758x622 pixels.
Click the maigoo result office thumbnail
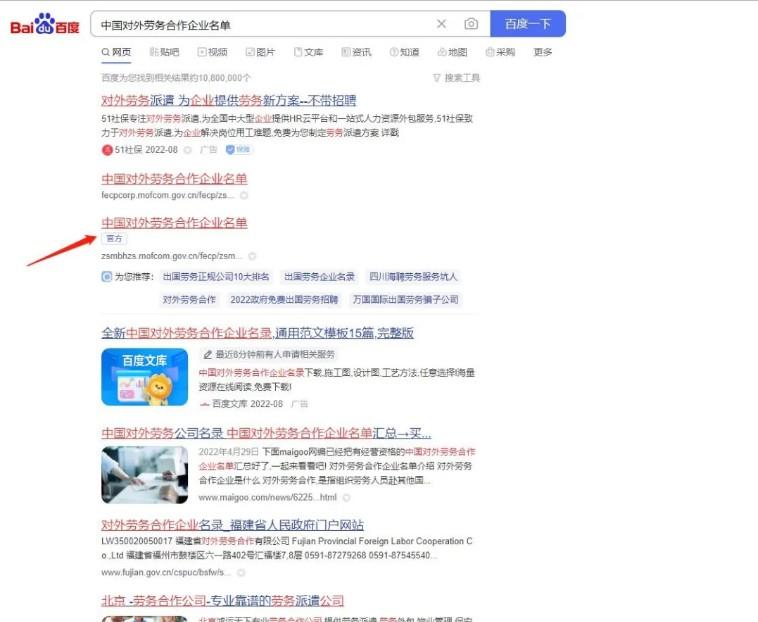(x=145, y=475)
